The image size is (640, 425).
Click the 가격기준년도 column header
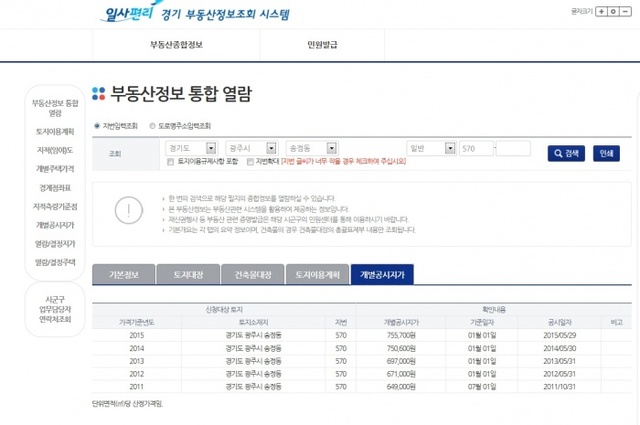tap(137, 323)
